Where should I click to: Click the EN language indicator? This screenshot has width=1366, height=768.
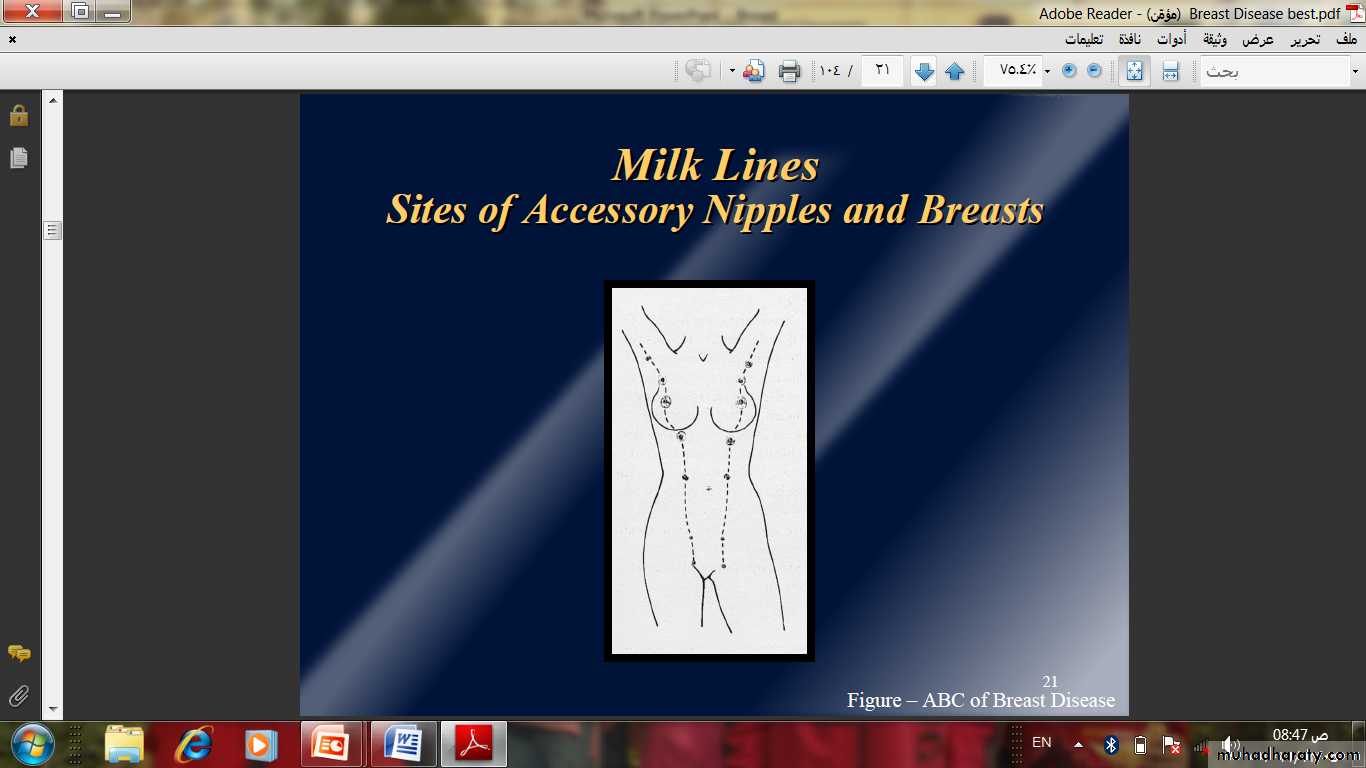click(1041, 743)
